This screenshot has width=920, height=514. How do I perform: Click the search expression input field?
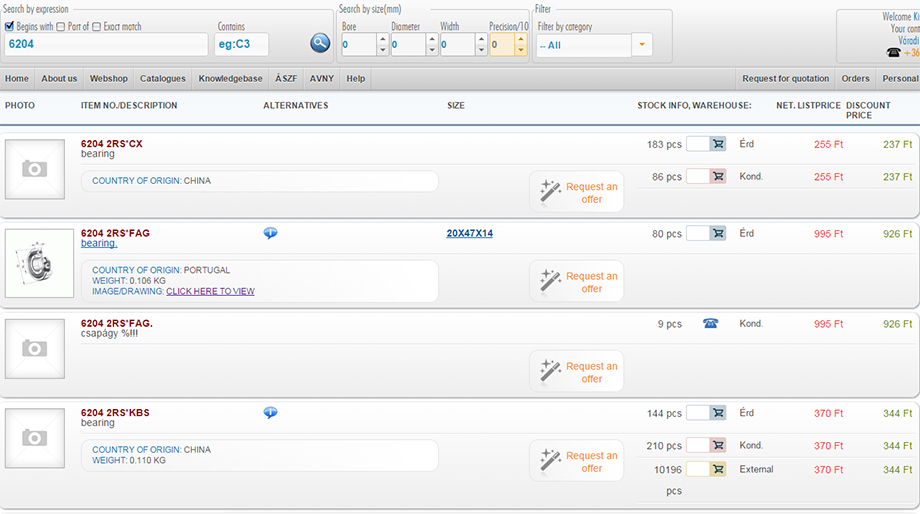pyautogui.click(x=105, y=44)
